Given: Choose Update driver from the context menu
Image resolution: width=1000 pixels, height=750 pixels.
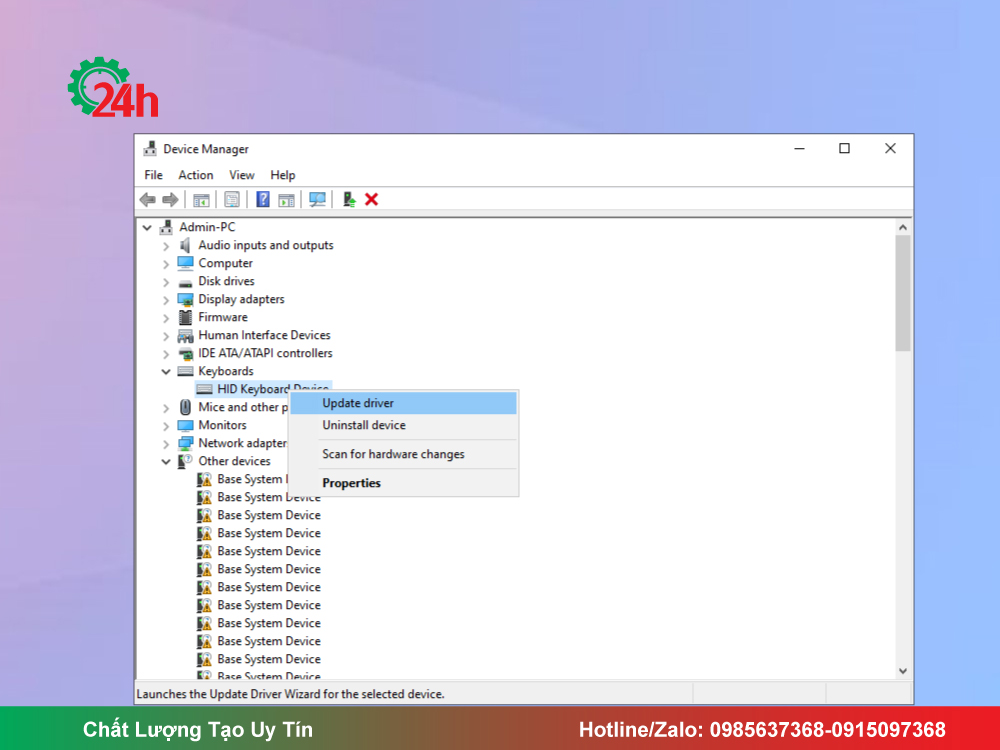Looking at the screenshot, I should (404, 403).
